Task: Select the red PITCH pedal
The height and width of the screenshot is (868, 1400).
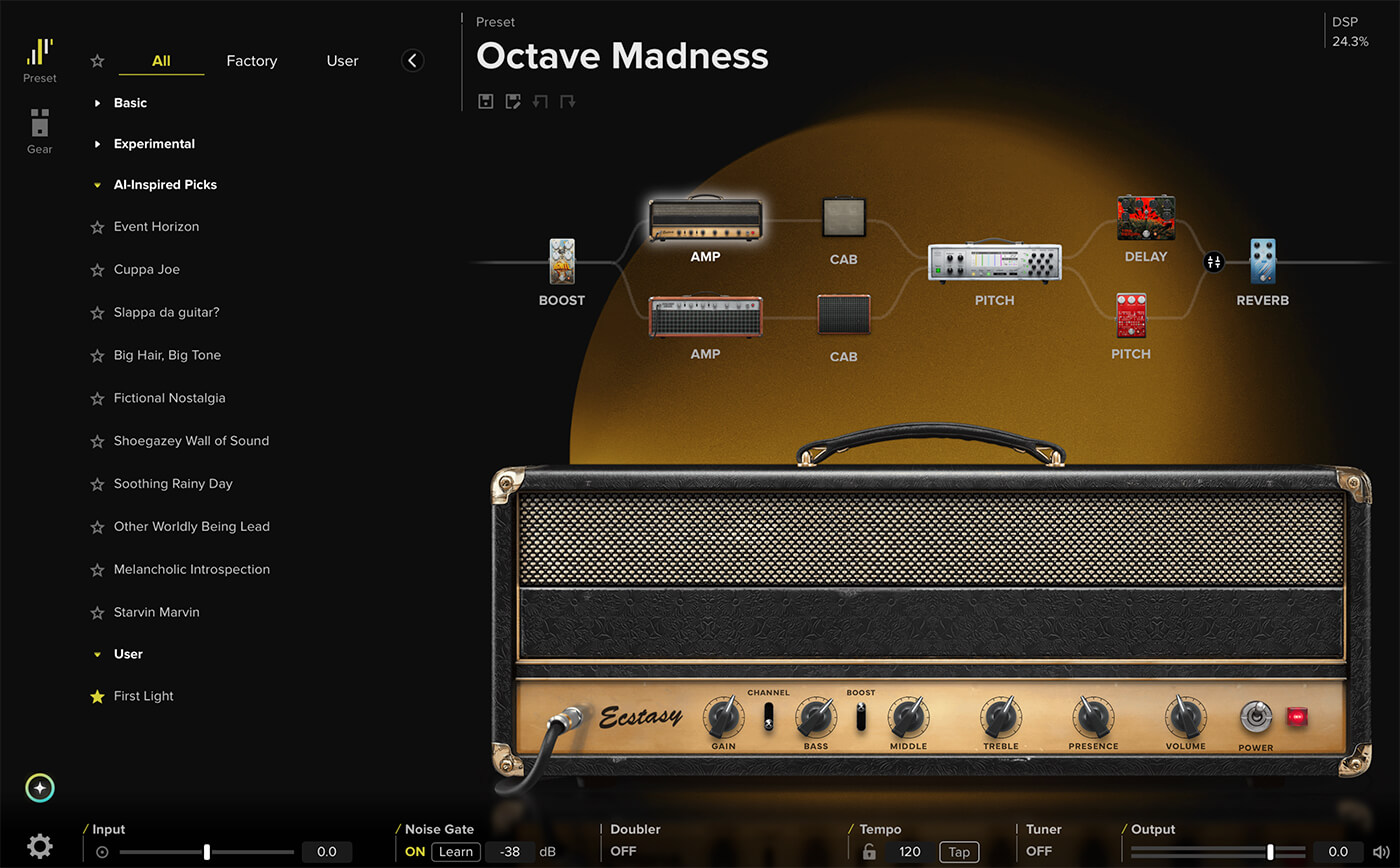Action: (x=1131, y=316)
